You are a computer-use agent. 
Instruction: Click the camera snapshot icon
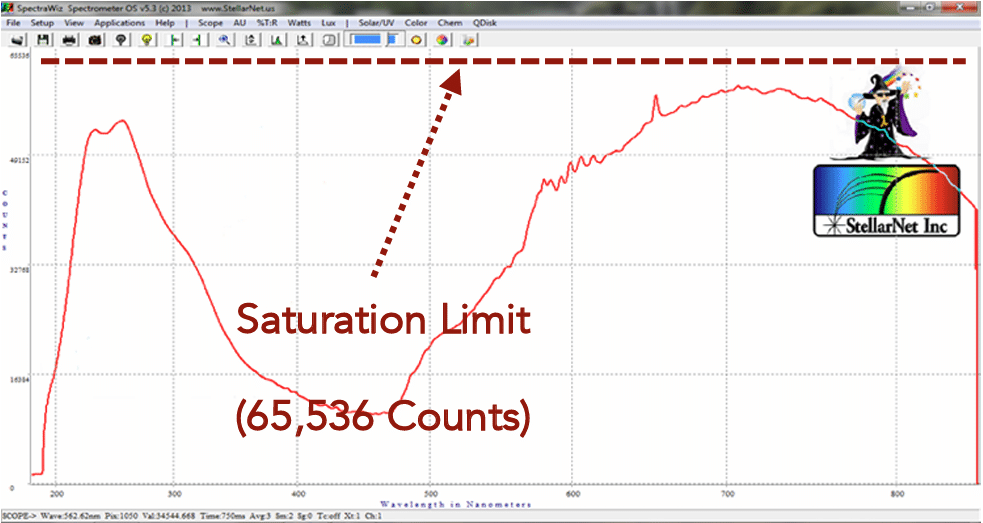95,40
